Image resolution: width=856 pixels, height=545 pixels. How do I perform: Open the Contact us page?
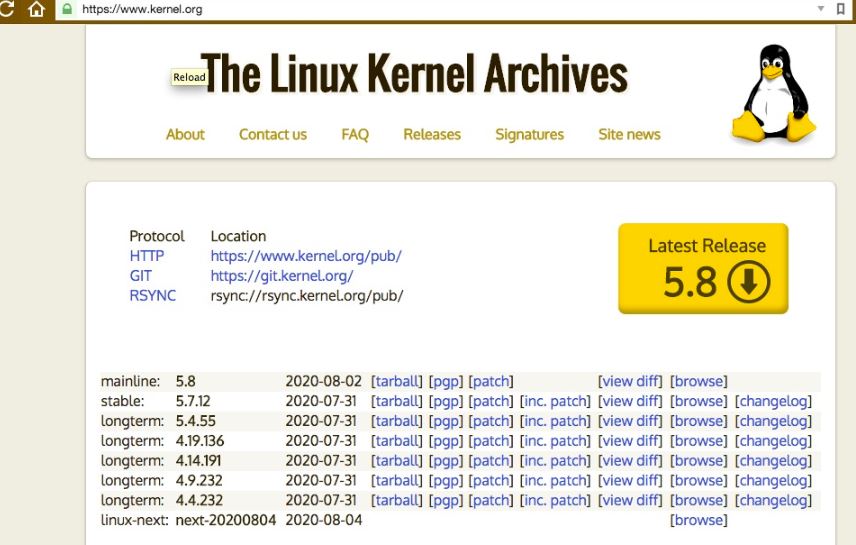click(x=273, y=134)
